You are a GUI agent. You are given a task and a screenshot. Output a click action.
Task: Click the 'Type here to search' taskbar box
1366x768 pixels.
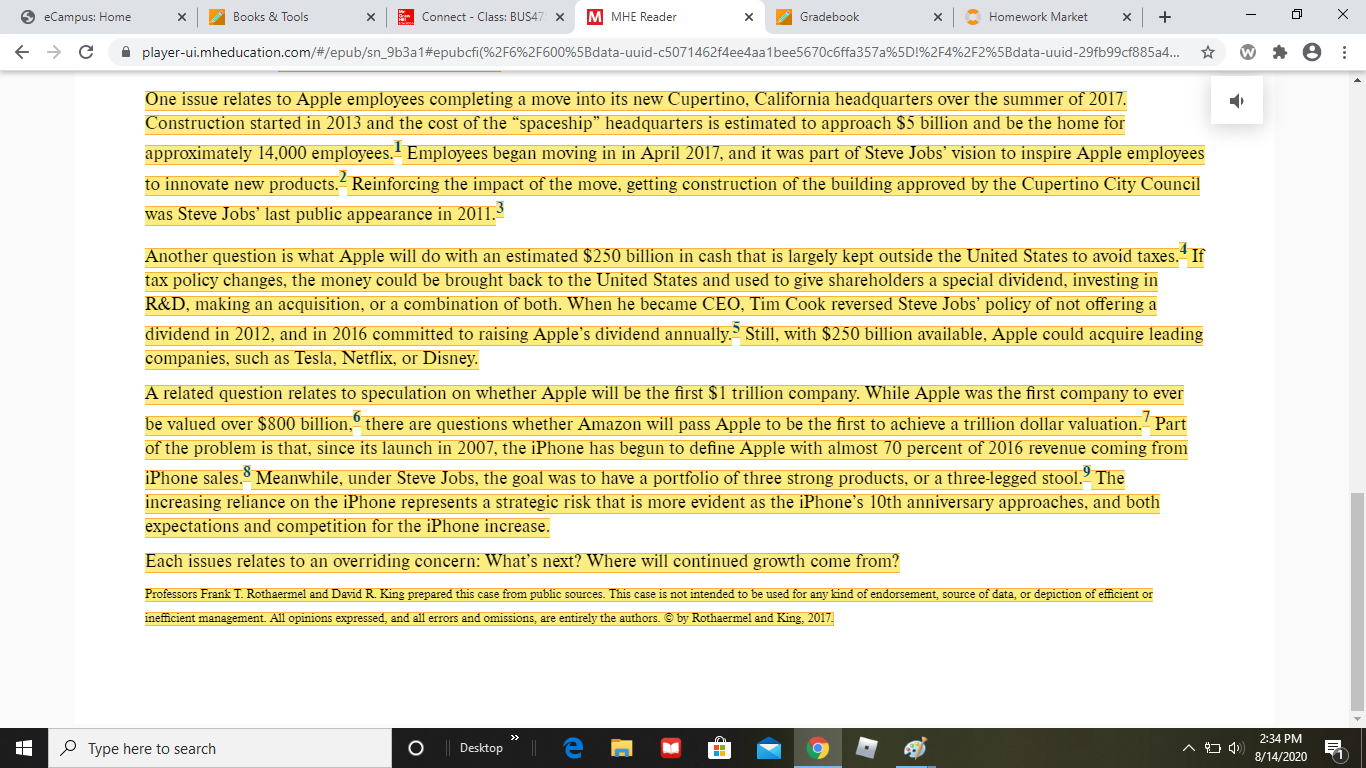[x=220, y=748]
